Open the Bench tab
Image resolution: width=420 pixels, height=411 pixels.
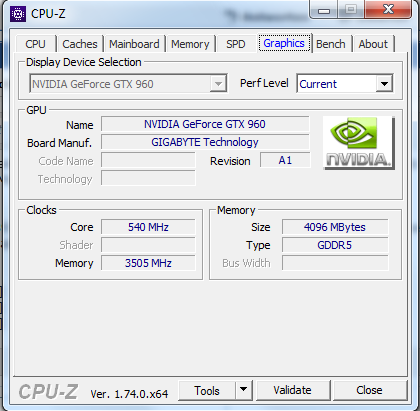pyautogui.click(x=331, y=44)
